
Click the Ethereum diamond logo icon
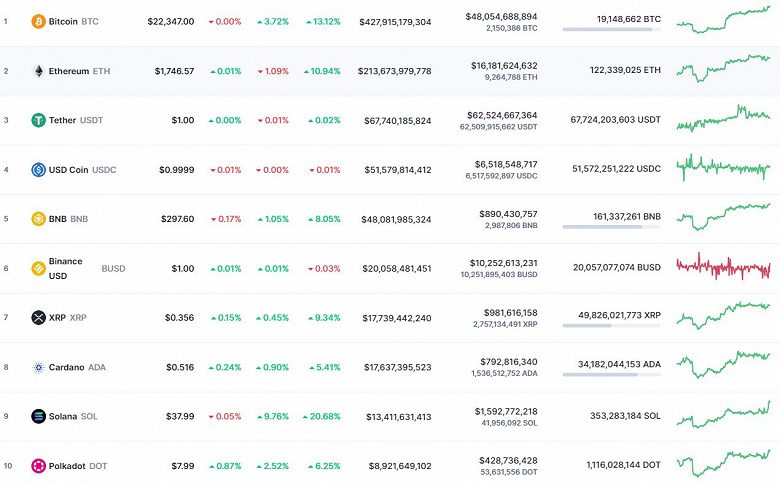coord(39,71)
